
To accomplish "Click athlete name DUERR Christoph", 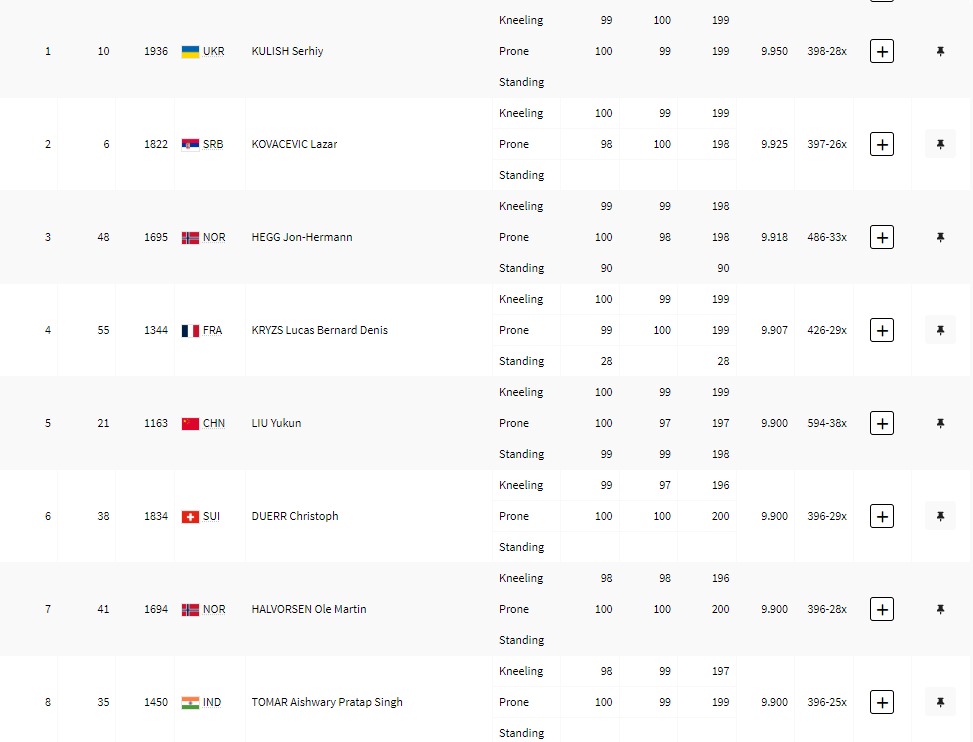I will coord(295,516).
